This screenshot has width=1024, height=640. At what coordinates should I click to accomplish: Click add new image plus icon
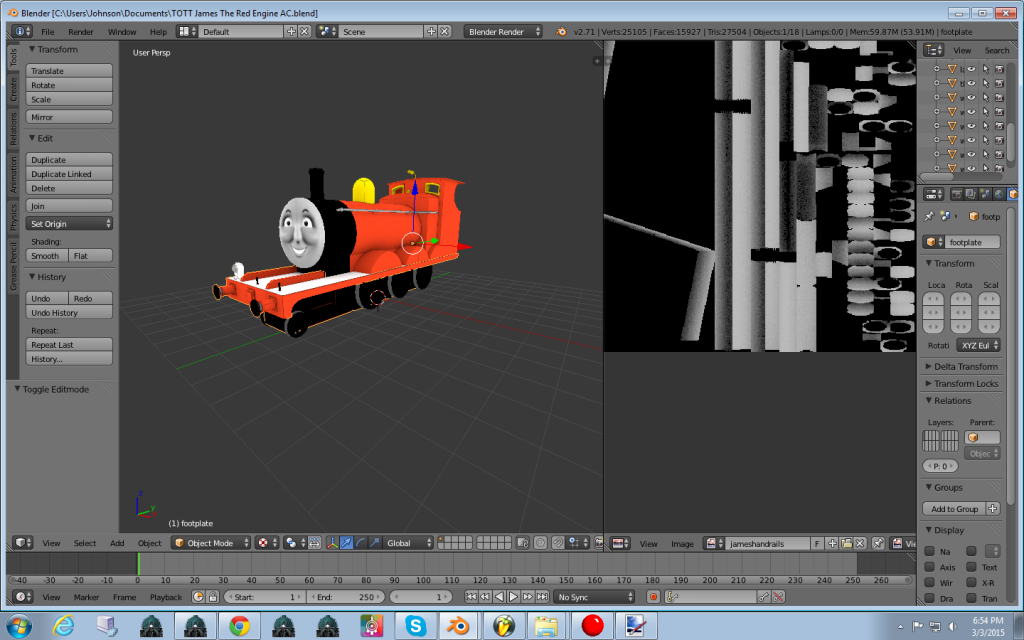(832, 543)
